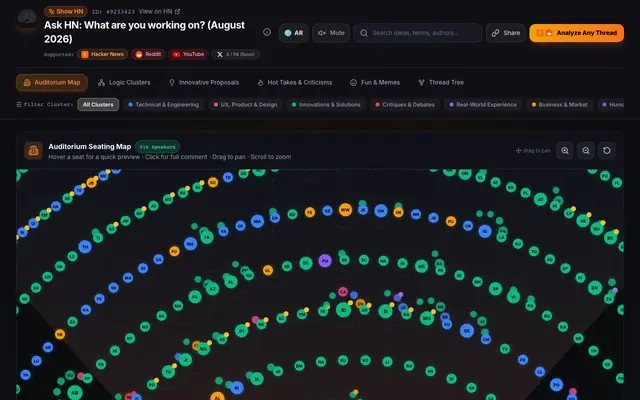Reset the map view with rotate icon
This screenshot has height=400, width=640.
(x=607, y=151)
